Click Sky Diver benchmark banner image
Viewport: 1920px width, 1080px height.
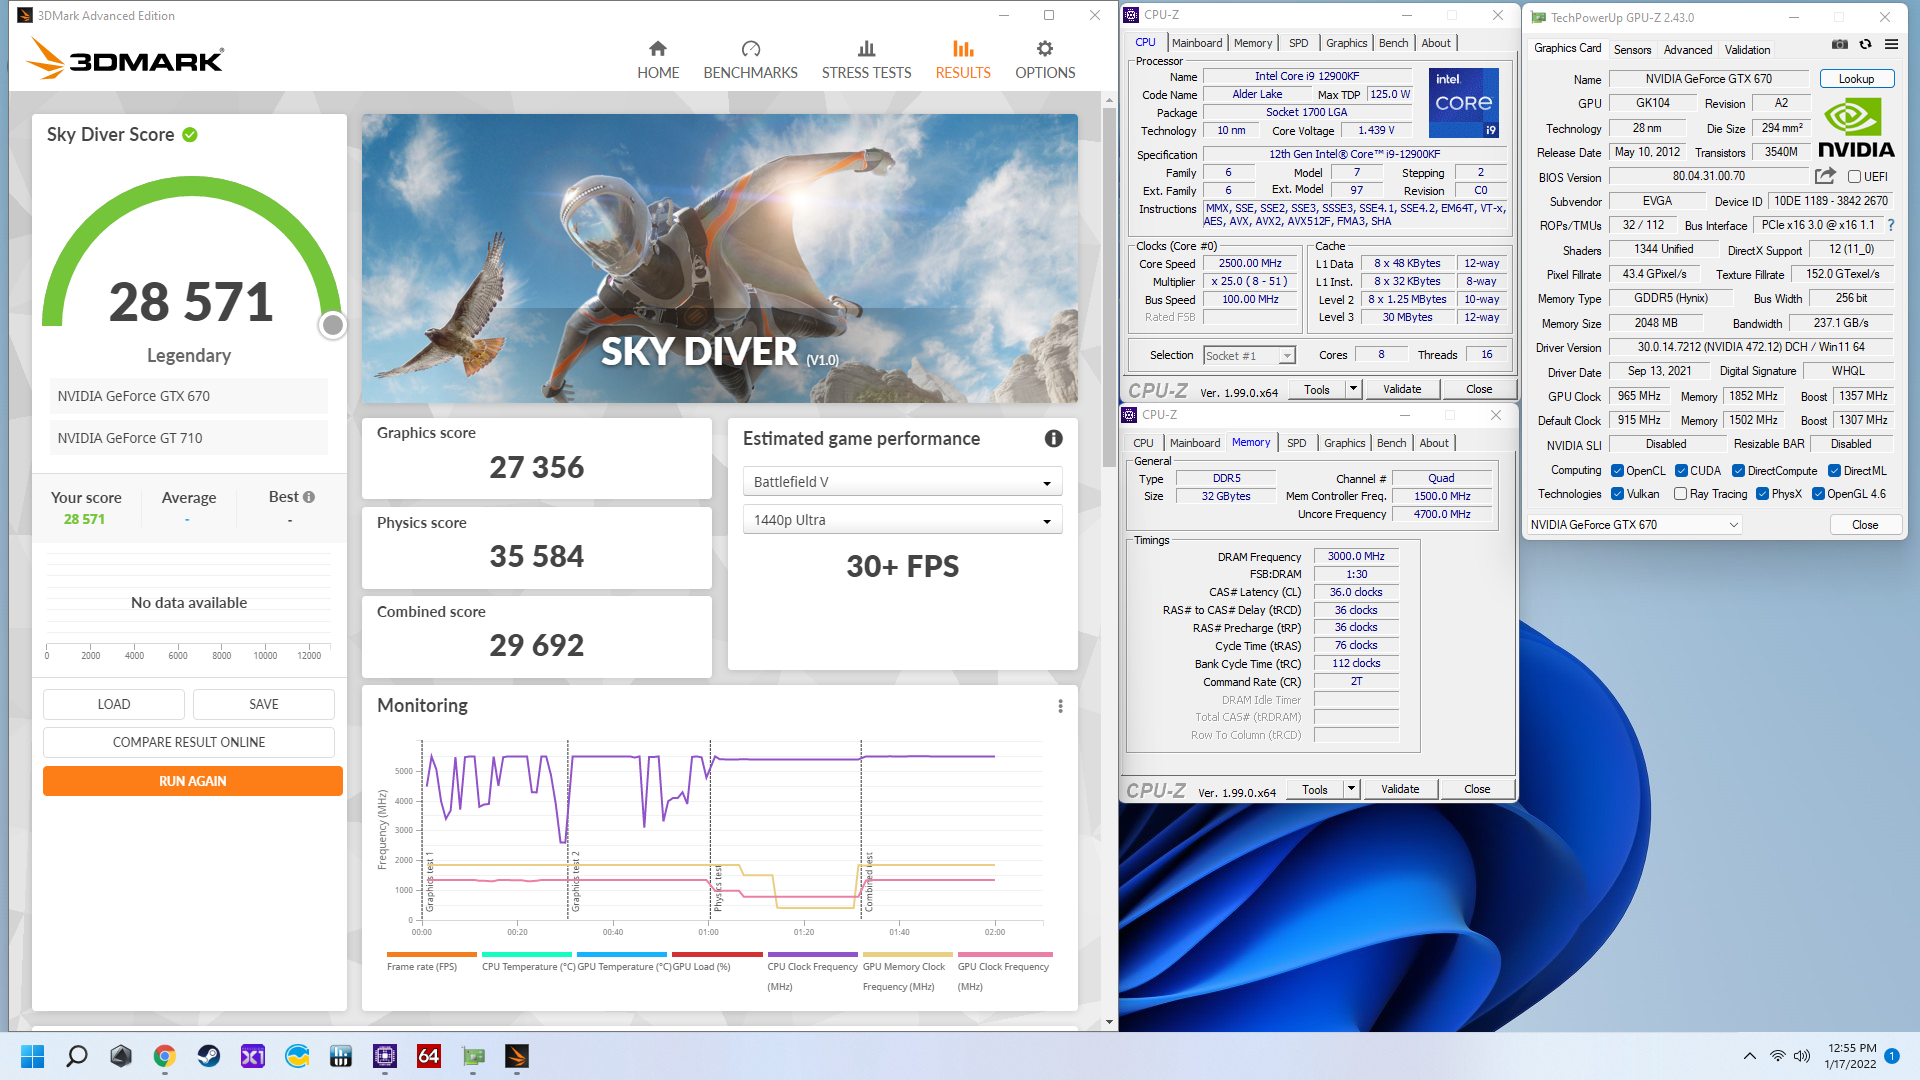point(720,258)
